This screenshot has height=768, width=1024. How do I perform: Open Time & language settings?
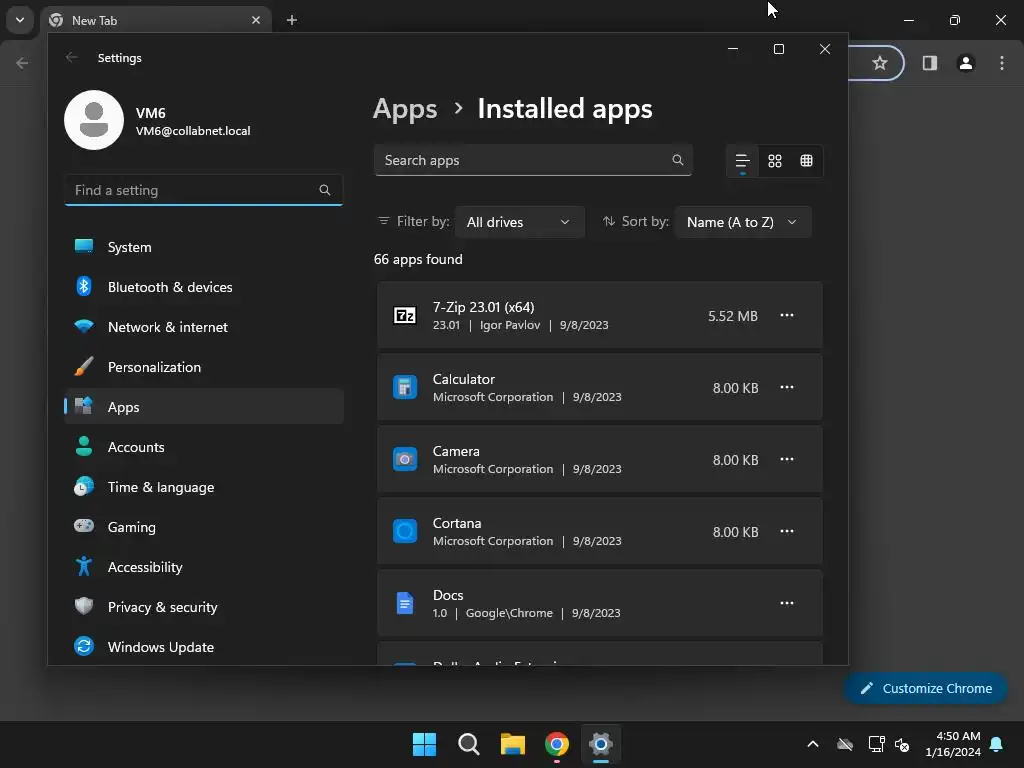point(204,487)
